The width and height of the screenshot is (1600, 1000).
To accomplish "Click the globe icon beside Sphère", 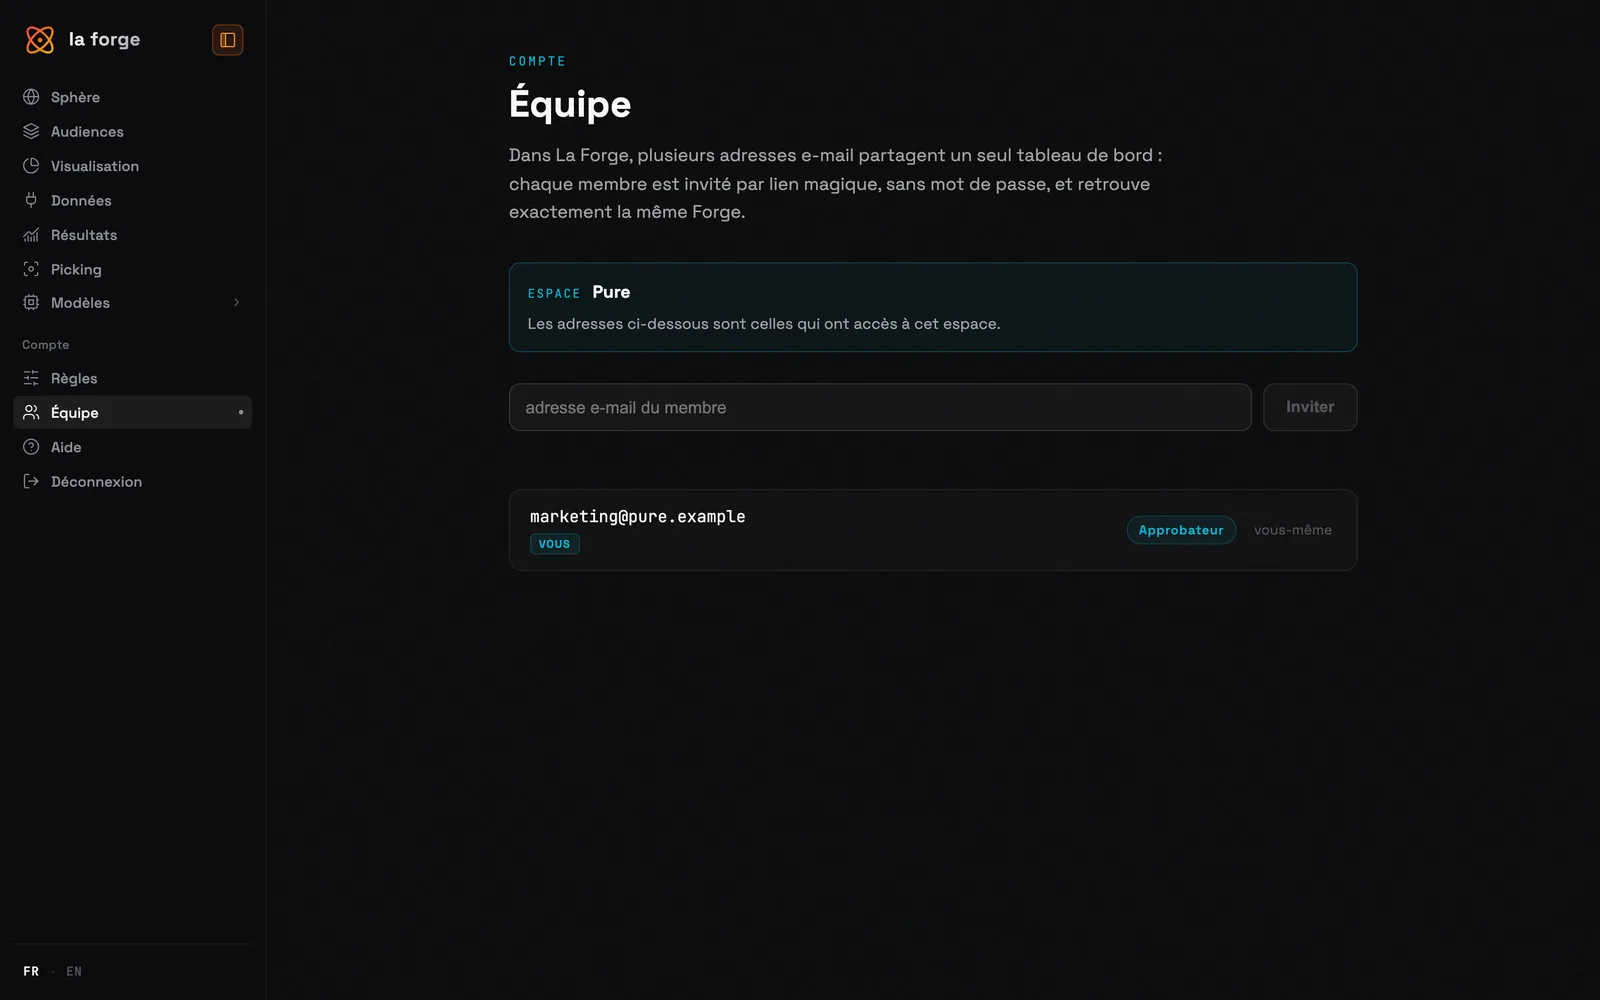I will [31, 97].
